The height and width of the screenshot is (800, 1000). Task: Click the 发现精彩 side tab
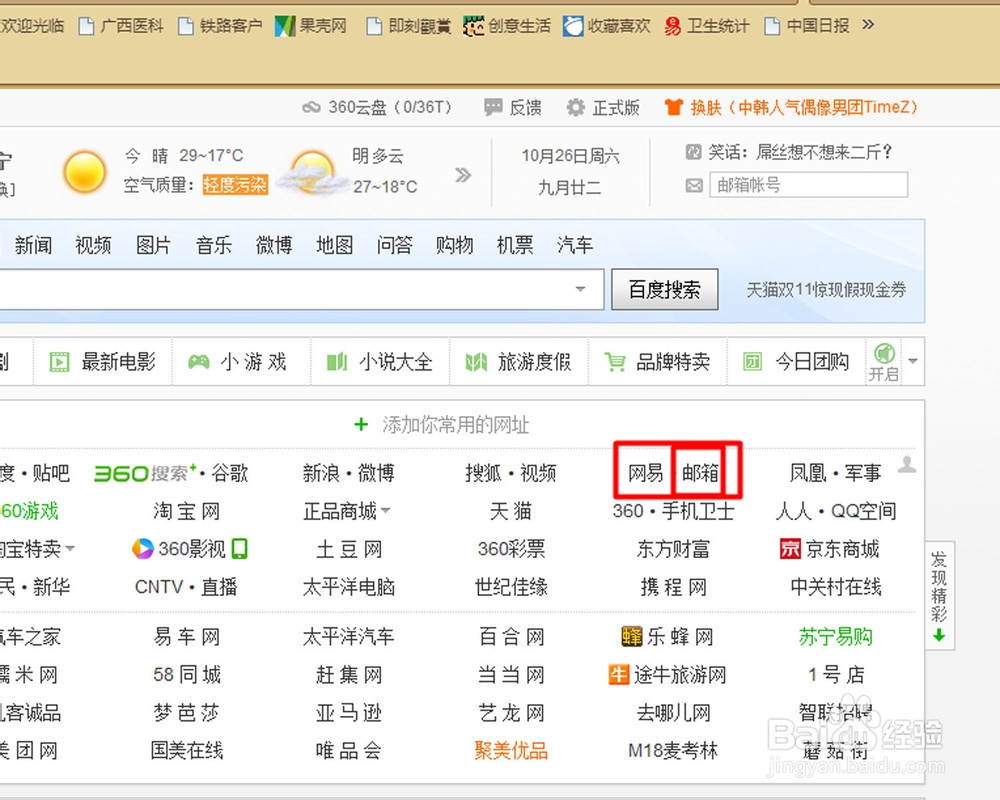coord(939,596)
